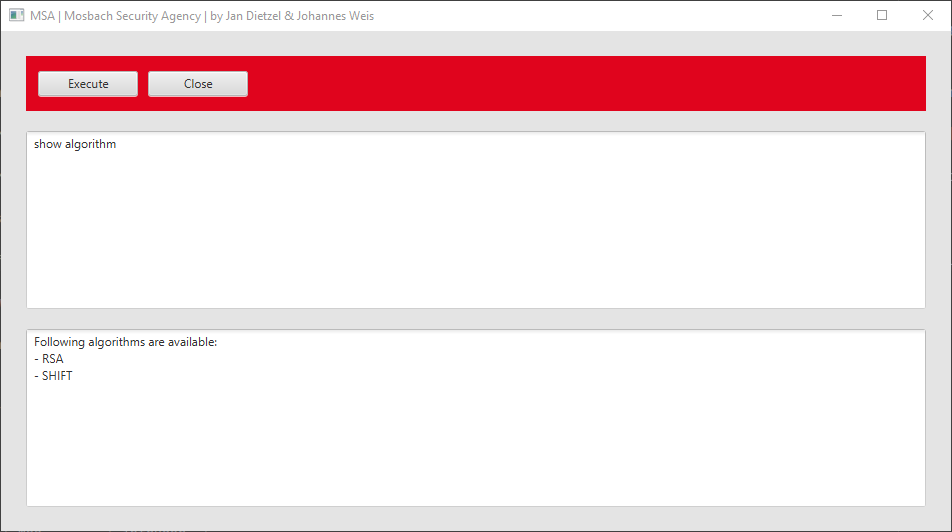Viewport: 952px width, 532px height.
Task: Click the "- SHIFT" line in output
Action: pyautogui.click(x=53, y=376)
